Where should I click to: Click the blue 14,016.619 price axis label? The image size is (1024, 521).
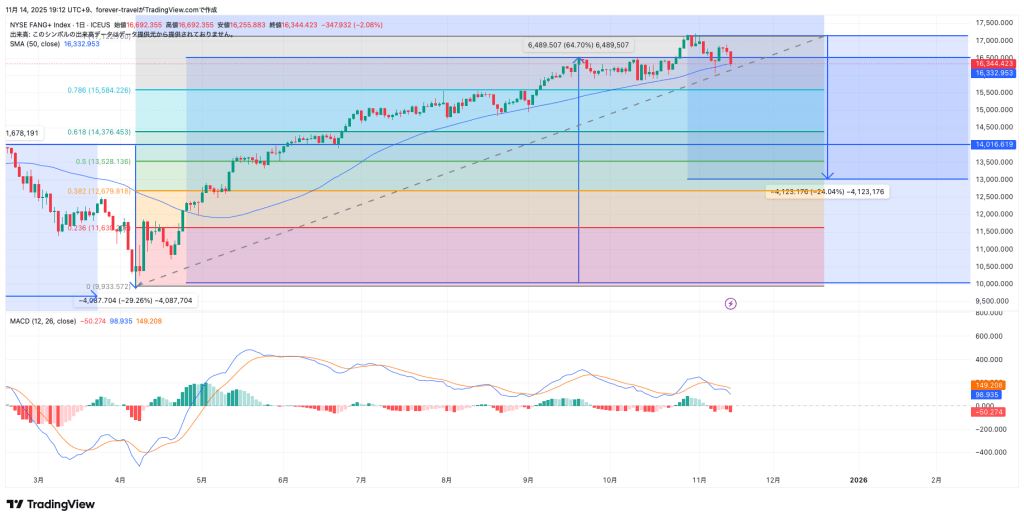point(993,144)
